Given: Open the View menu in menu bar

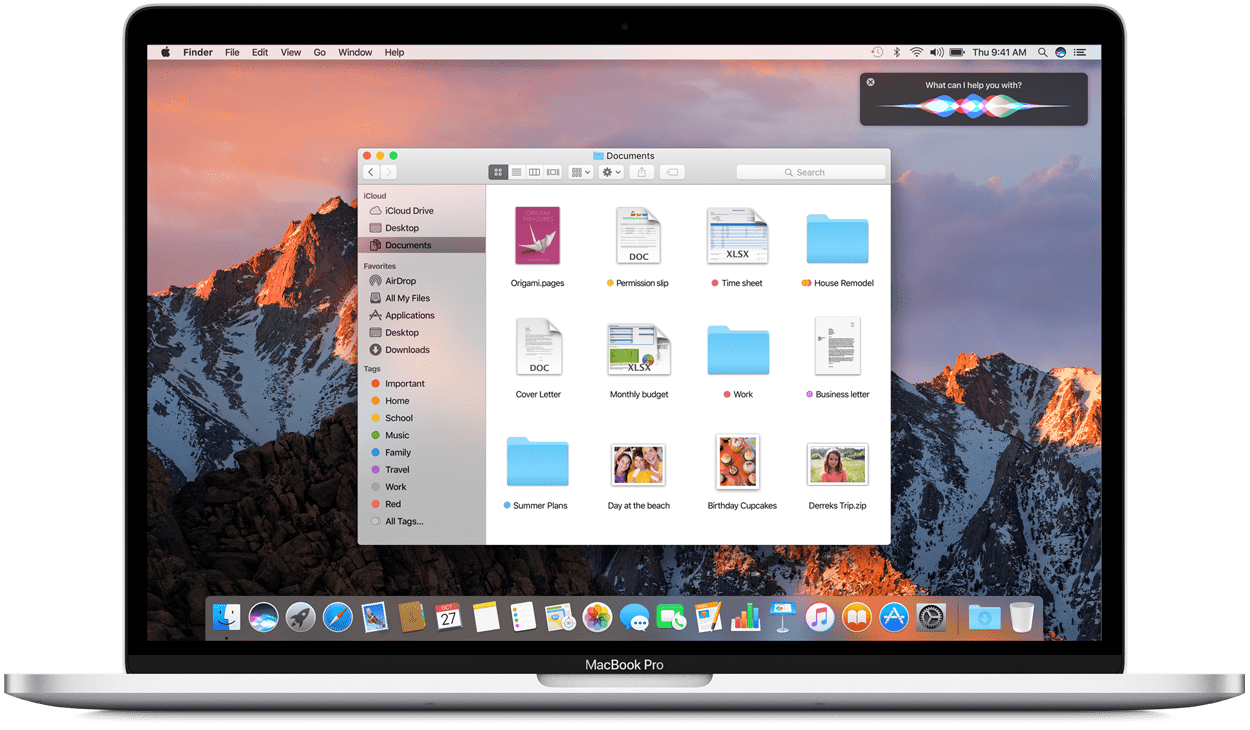Looking at the screenshot, I should (290, 52).
